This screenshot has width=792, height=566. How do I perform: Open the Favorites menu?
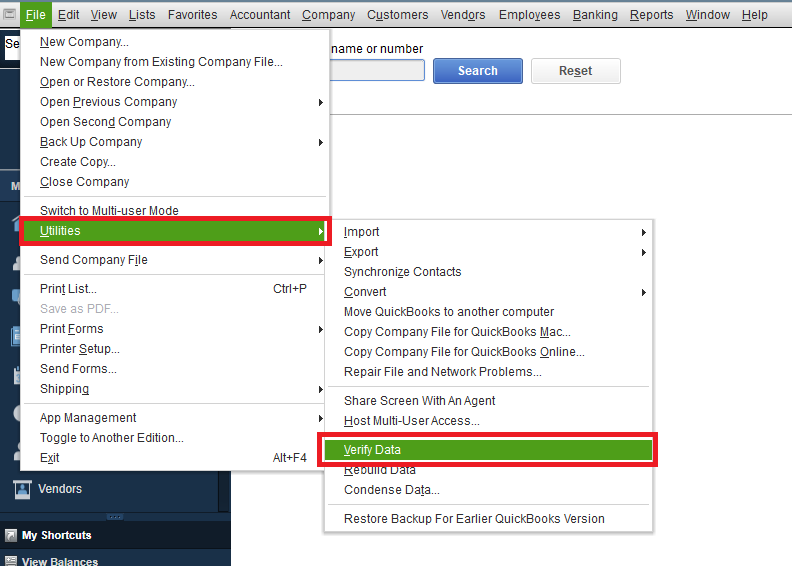coord(192,15)
